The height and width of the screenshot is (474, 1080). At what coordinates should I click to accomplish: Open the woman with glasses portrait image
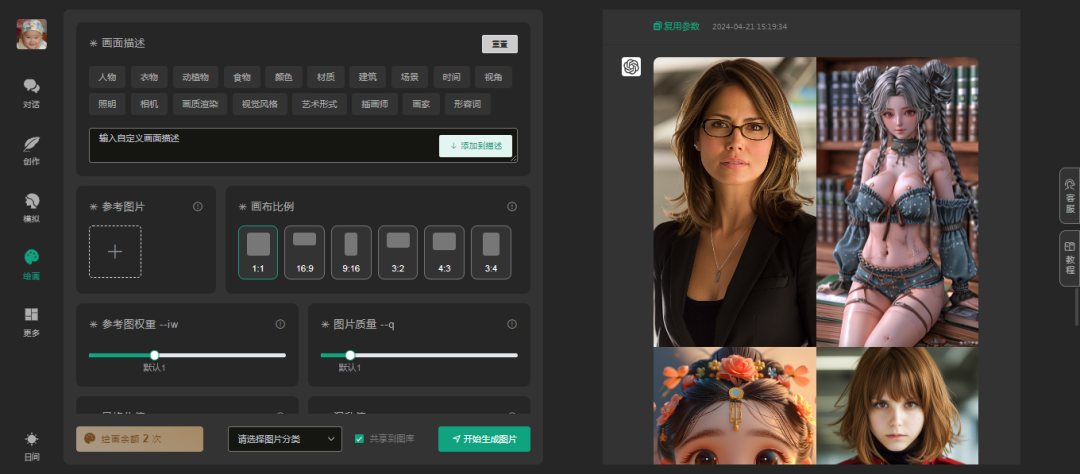point(735,202)
